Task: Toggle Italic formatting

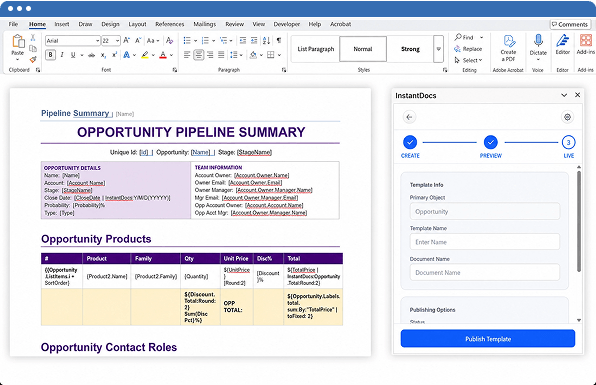Action: pos(62,55)
